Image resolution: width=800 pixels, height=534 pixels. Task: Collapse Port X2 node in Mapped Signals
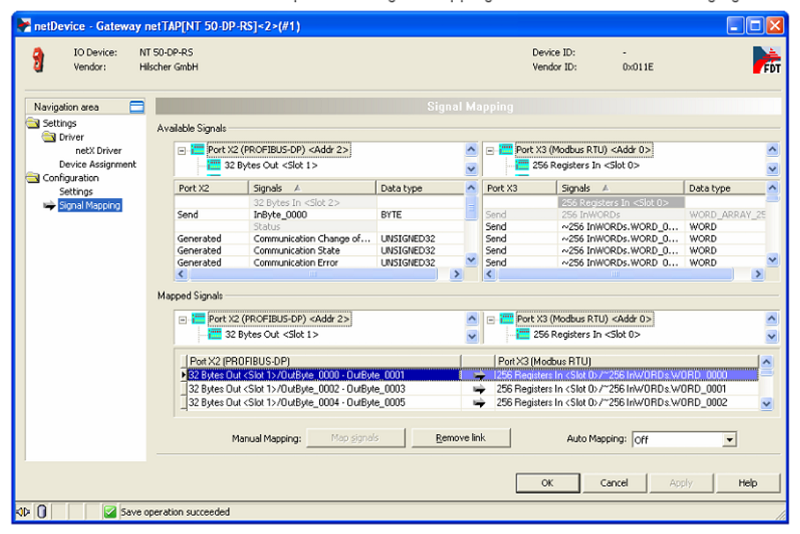182,319
